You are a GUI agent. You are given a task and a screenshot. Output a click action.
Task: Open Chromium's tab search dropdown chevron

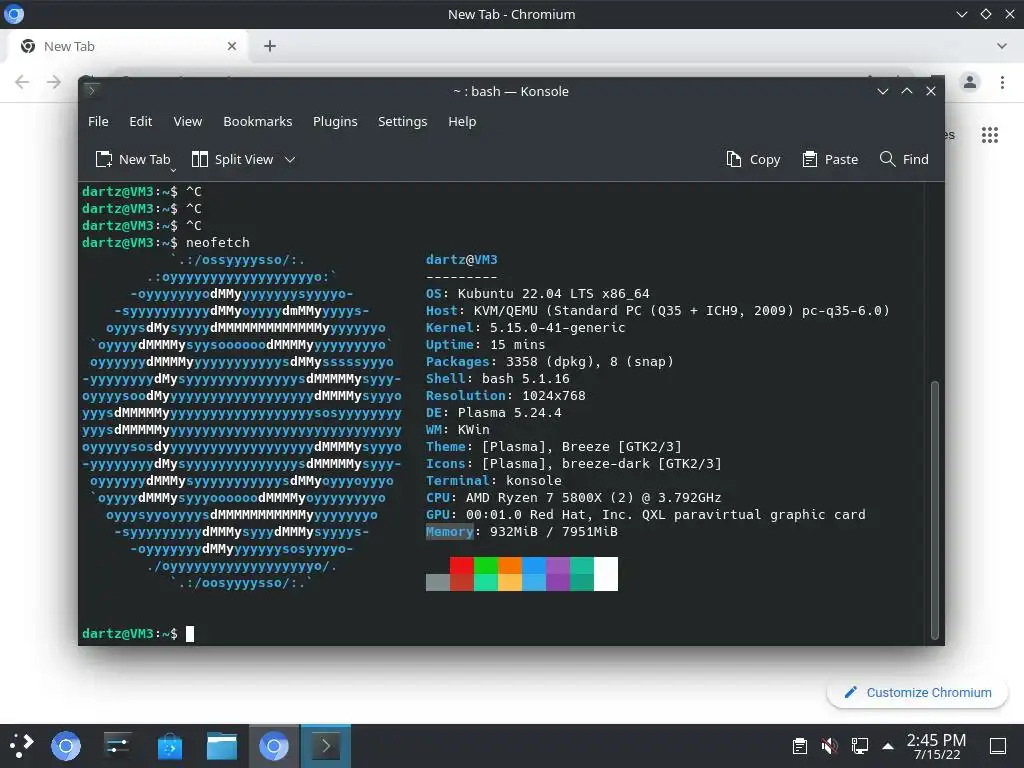tap(1002, 46)
